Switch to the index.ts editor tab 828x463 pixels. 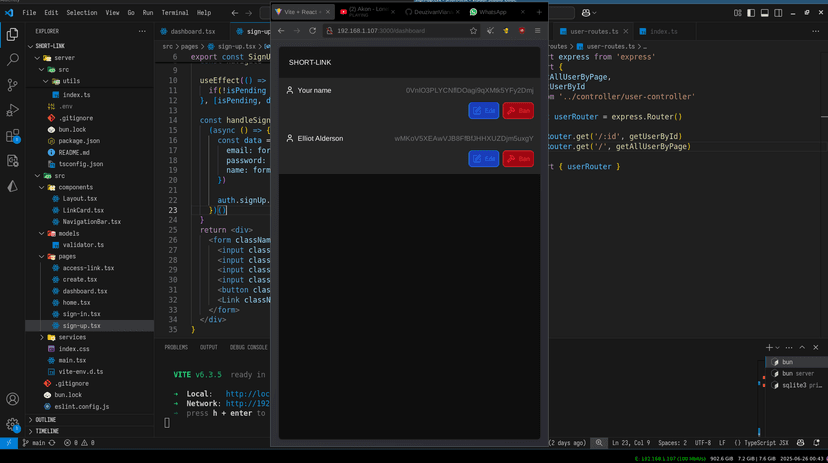coord(664,32)
